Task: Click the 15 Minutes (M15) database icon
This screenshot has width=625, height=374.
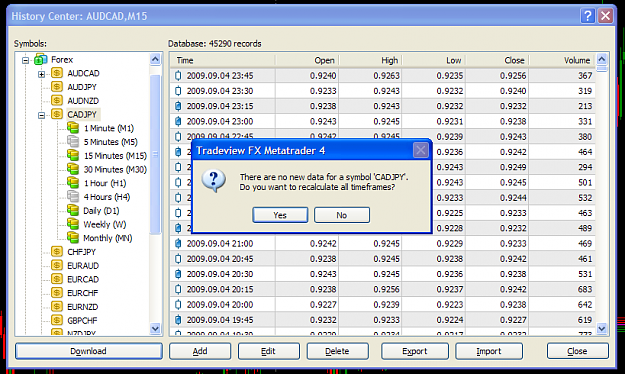Action: tap(73, 156)
